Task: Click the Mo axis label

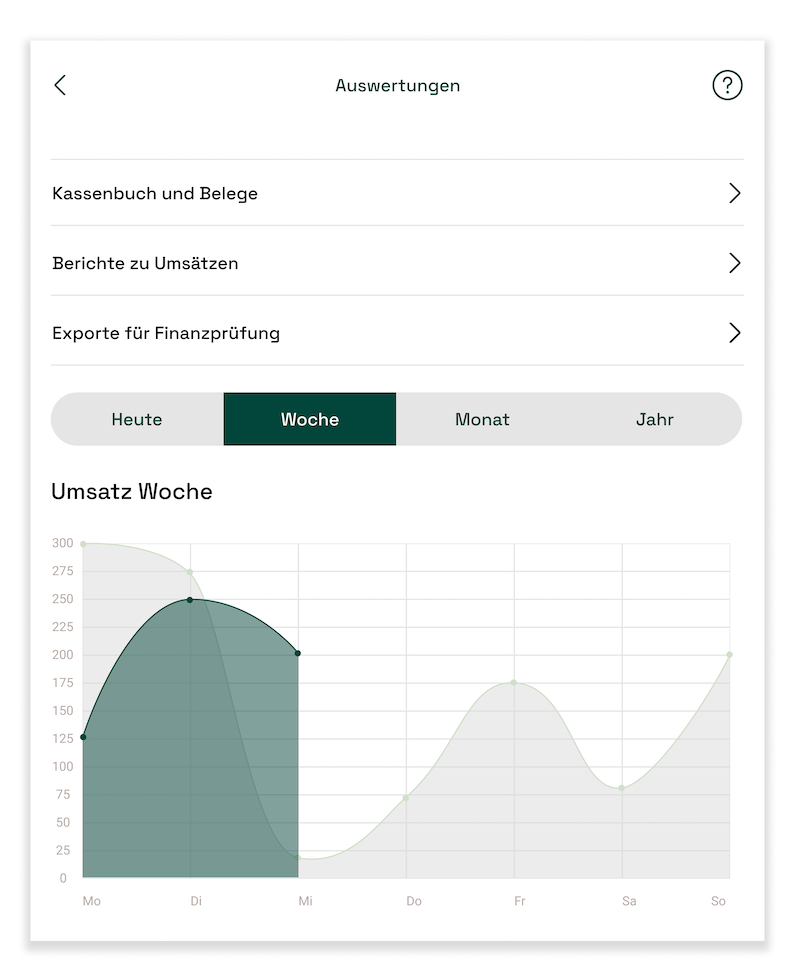Action: (92, 901)
